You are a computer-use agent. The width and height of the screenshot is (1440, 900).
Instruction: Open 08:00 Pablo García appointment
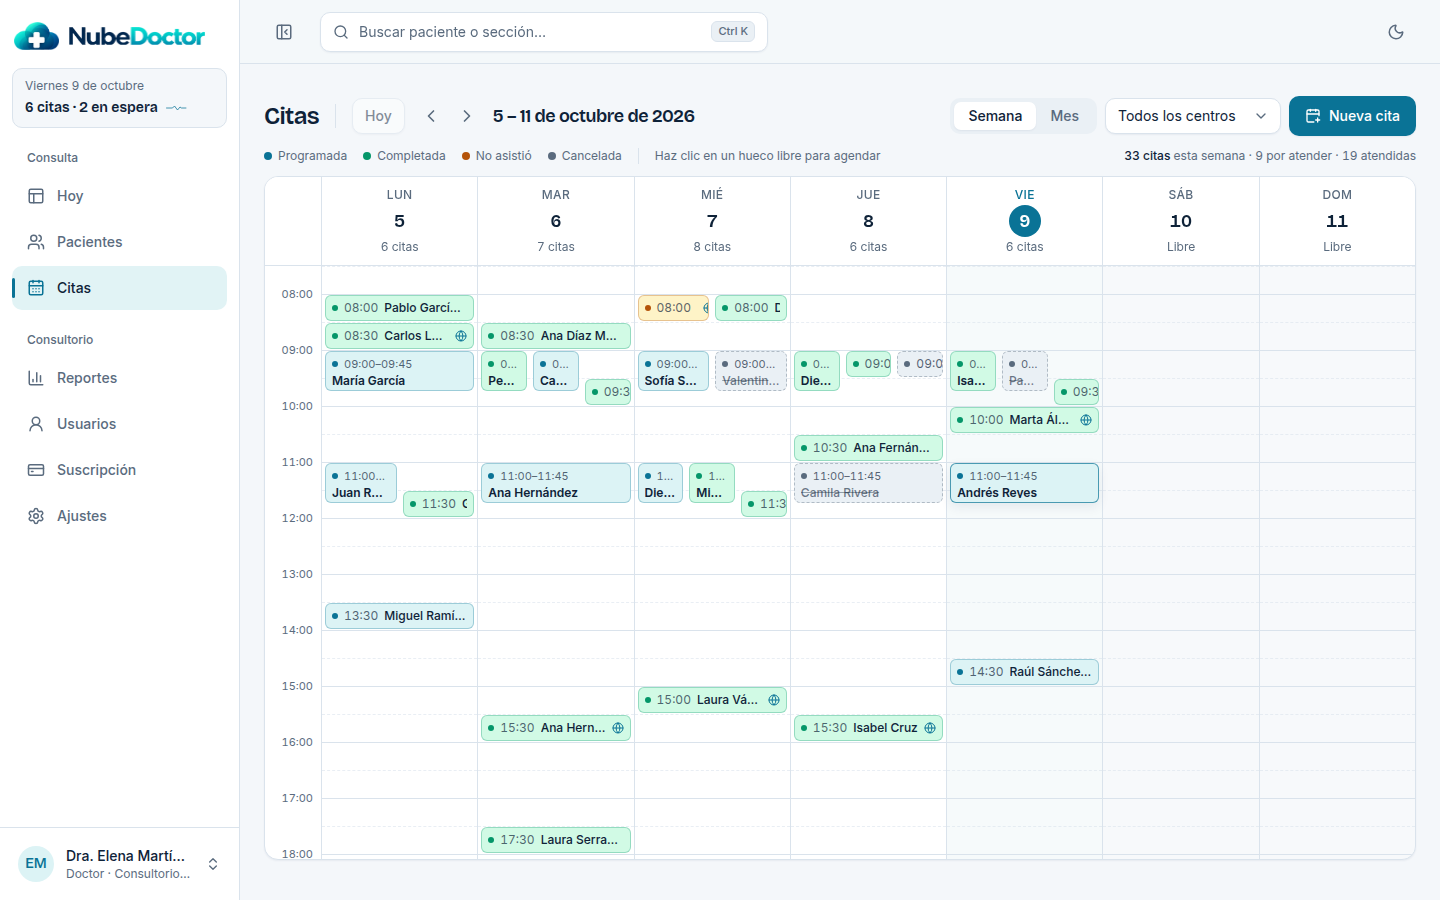coord(399,308)
